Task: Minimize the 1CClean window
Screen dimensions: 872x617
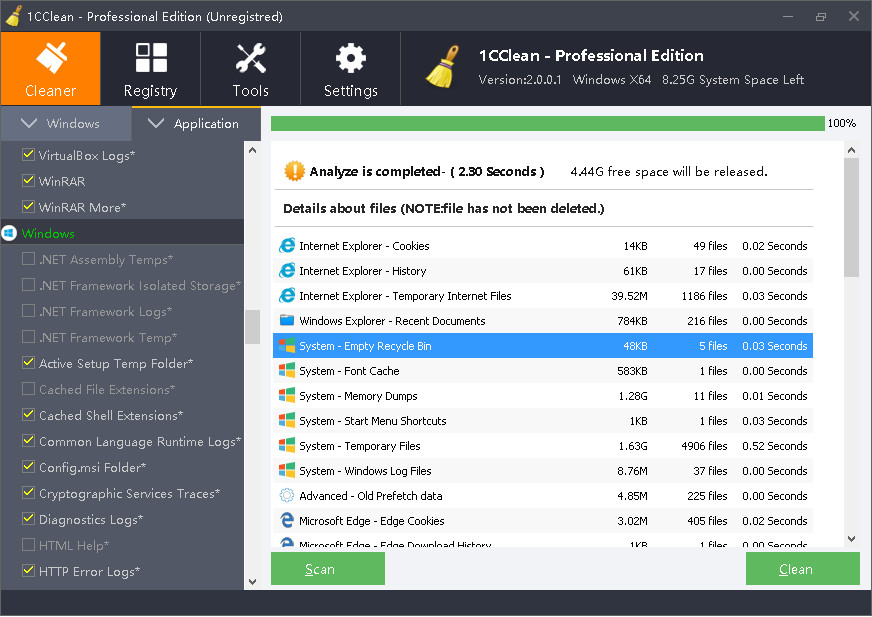Action: (x=788, y=17)
